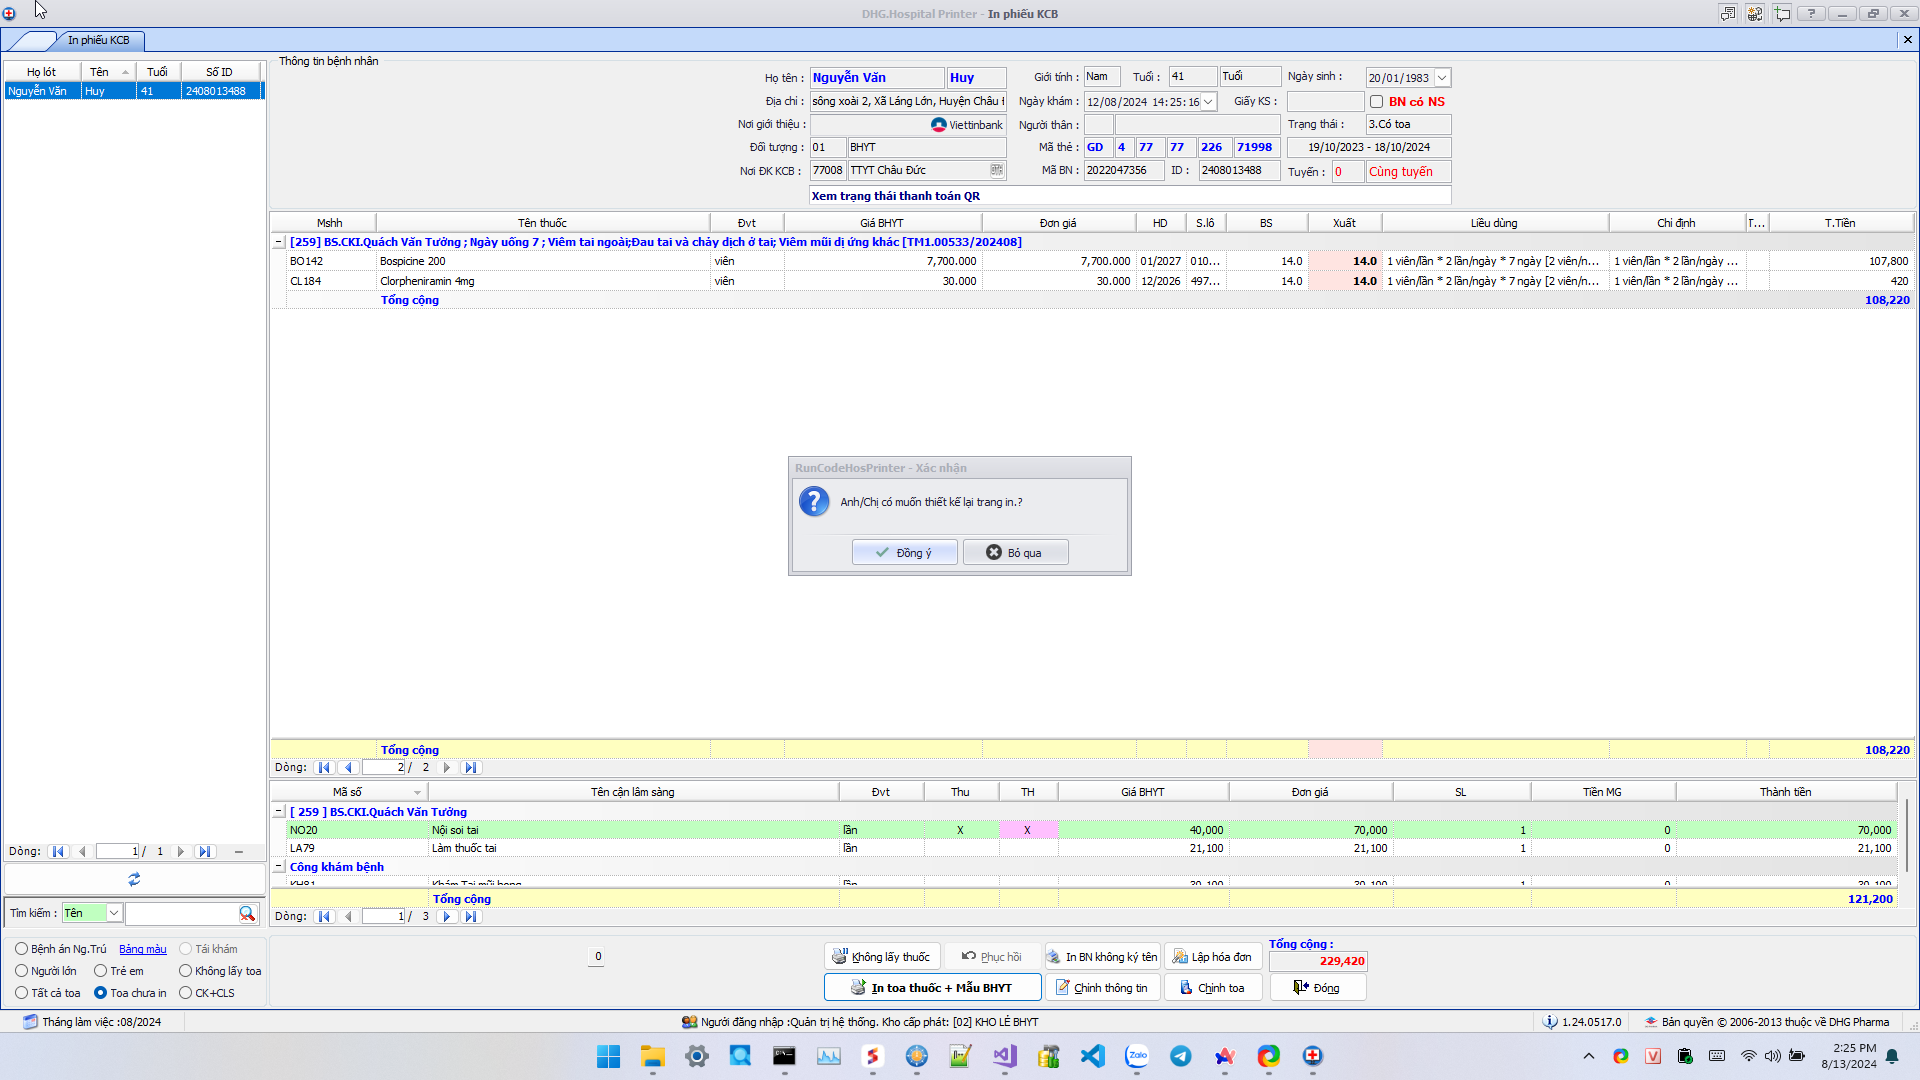Screen dimensions: 1920x1080
Task: Open the Ngày sinh date dropdown
Action: (1442, 78)
